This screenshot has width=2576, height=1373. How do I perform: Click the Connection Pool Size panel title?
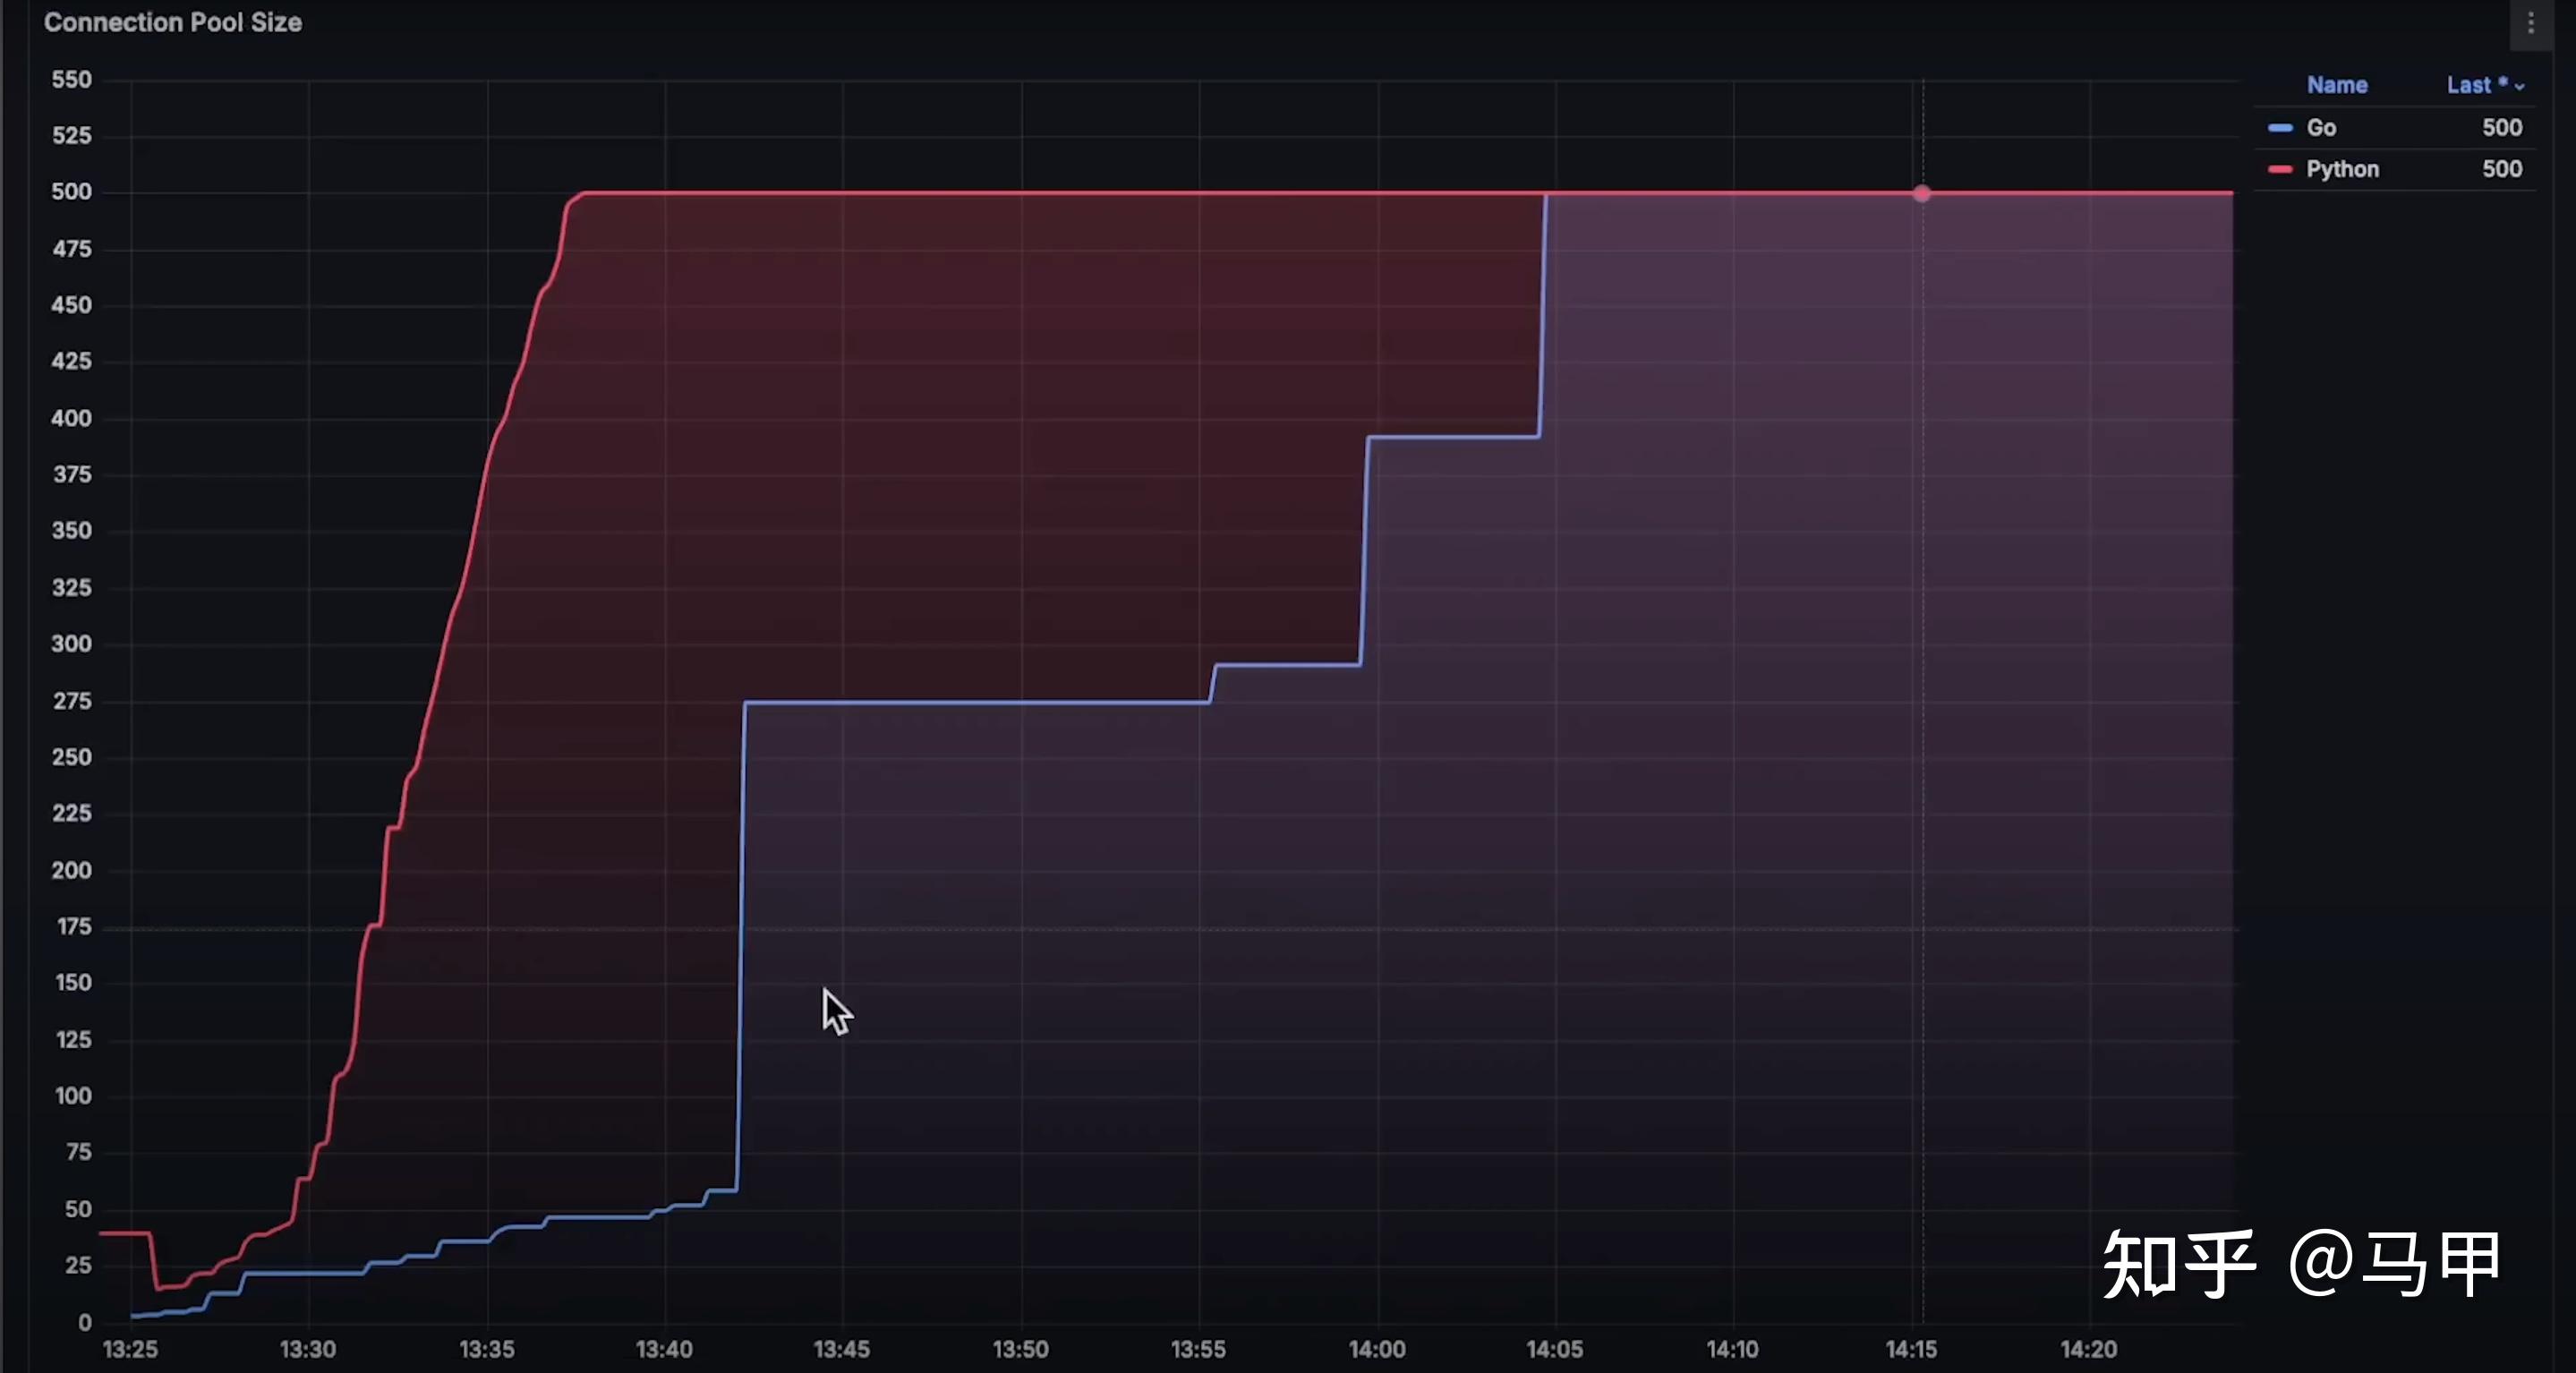point(173,22)
